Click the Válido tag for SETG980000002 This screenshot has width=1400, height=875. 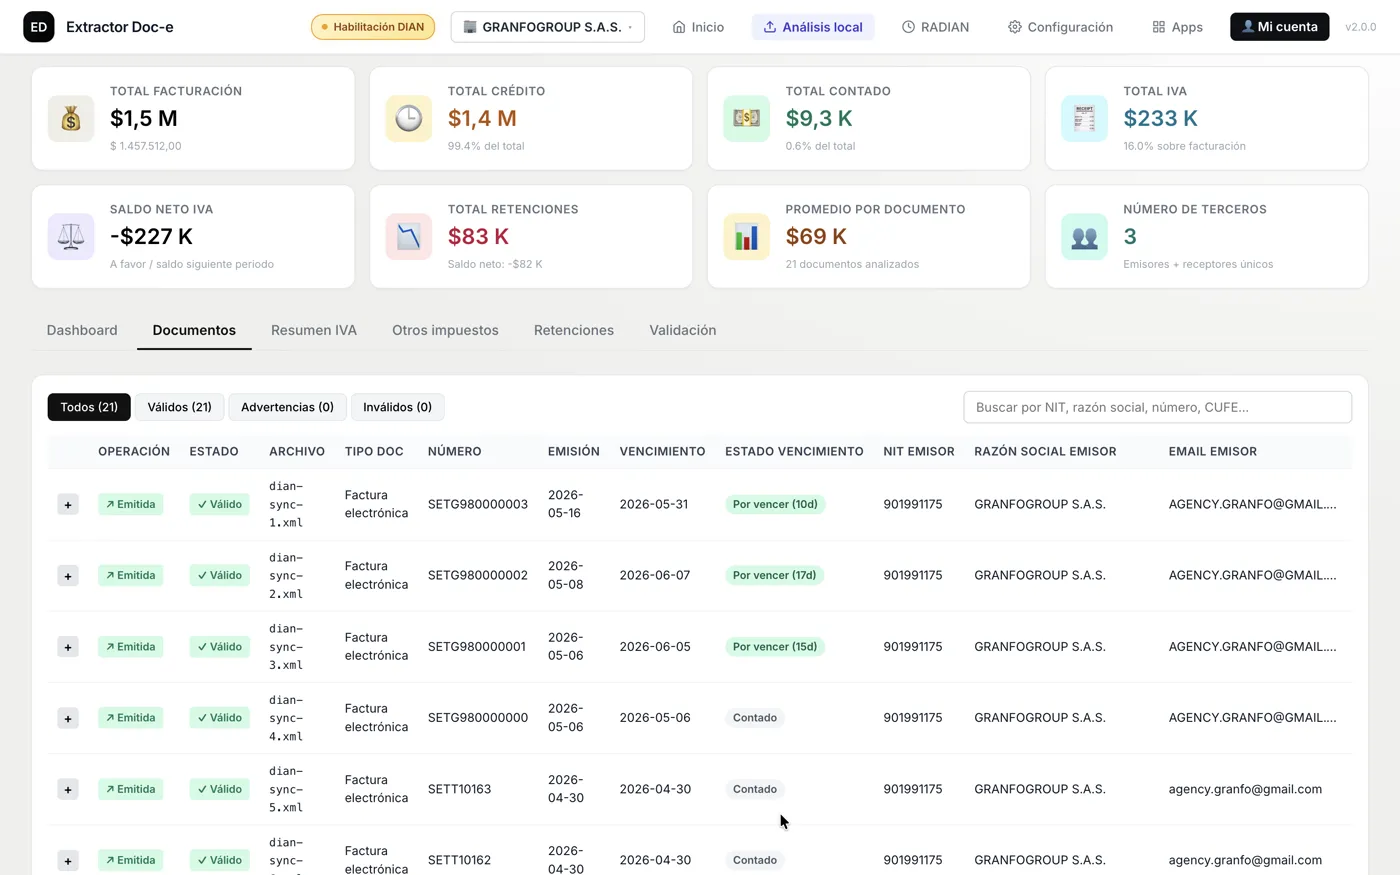(219, 575)
